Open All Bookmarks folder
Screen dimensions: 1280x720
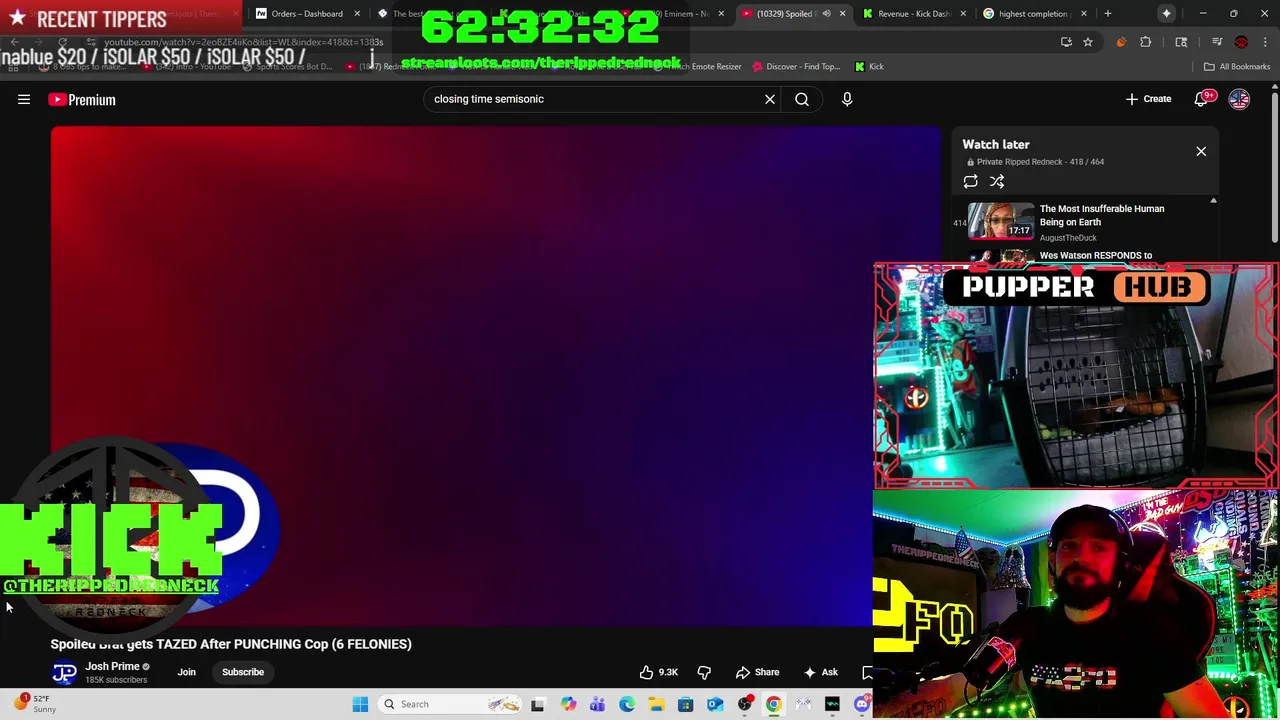1237,67
